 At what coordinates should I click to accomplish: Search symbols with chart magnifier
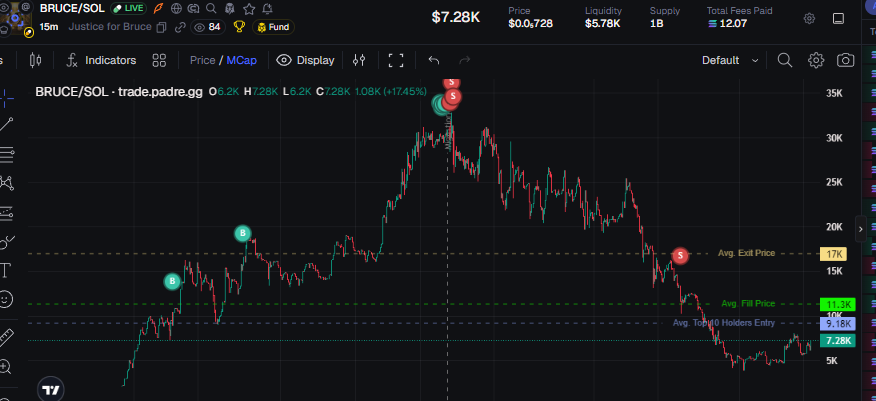(x=785, y=60)
